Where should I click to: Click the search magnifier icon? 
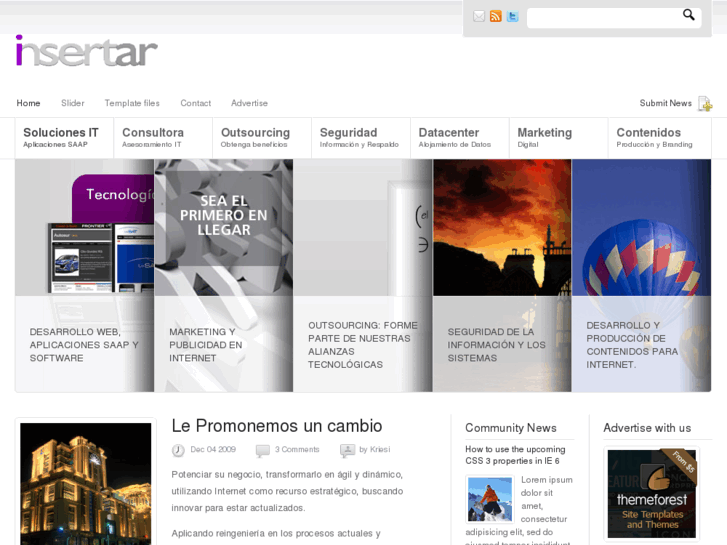pos(689,15)
